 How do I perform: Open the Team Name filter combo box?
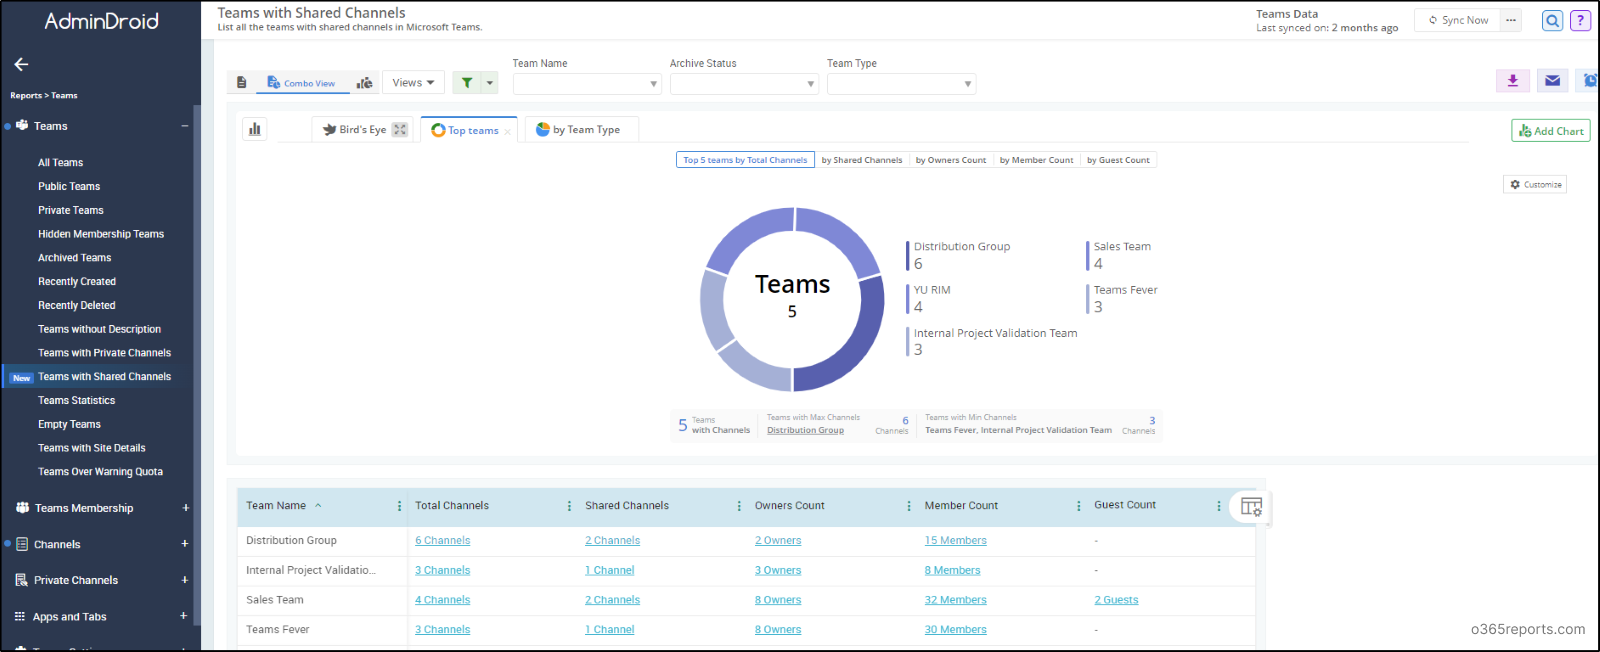tap(587, 84)
